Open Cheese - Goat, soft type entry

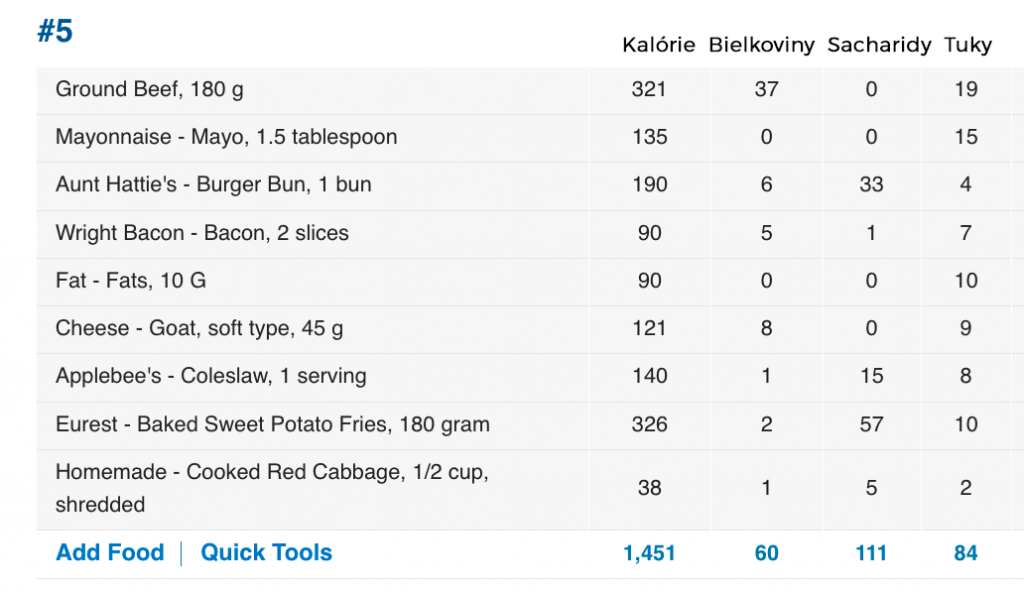click(199, 328)
